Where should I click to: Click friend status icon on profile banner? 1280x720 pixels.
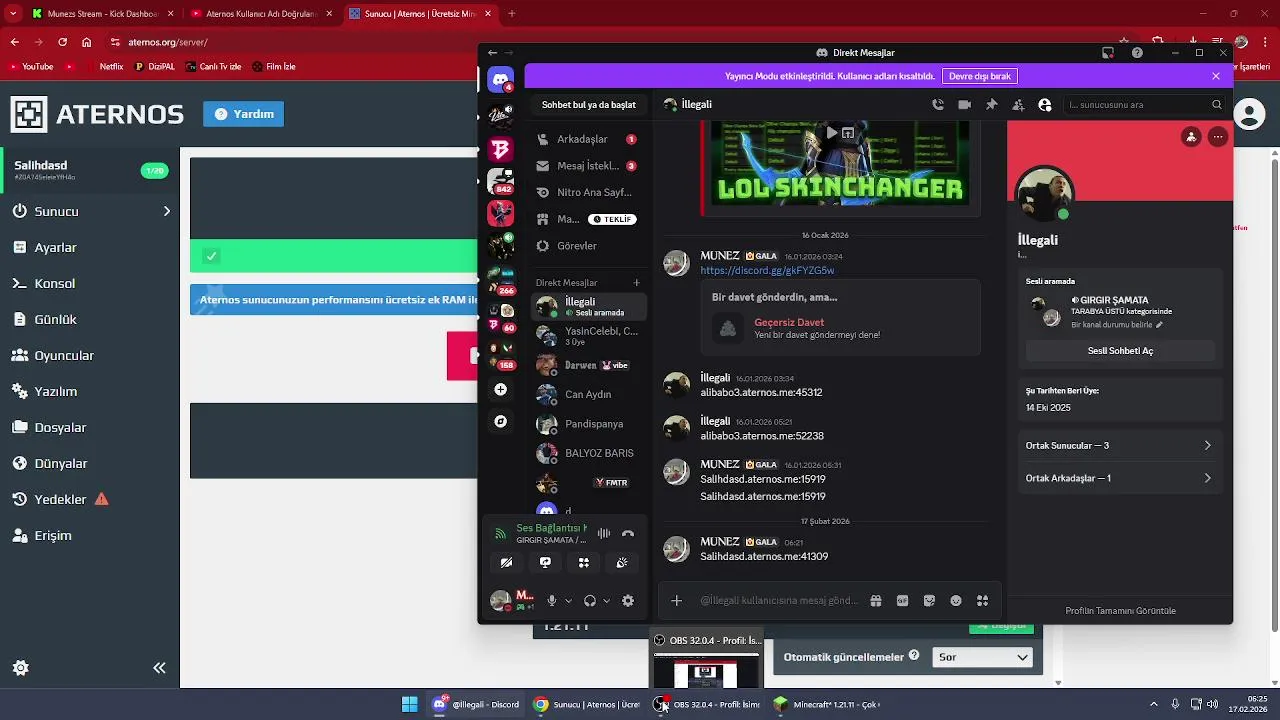[x=1190, y=137]
